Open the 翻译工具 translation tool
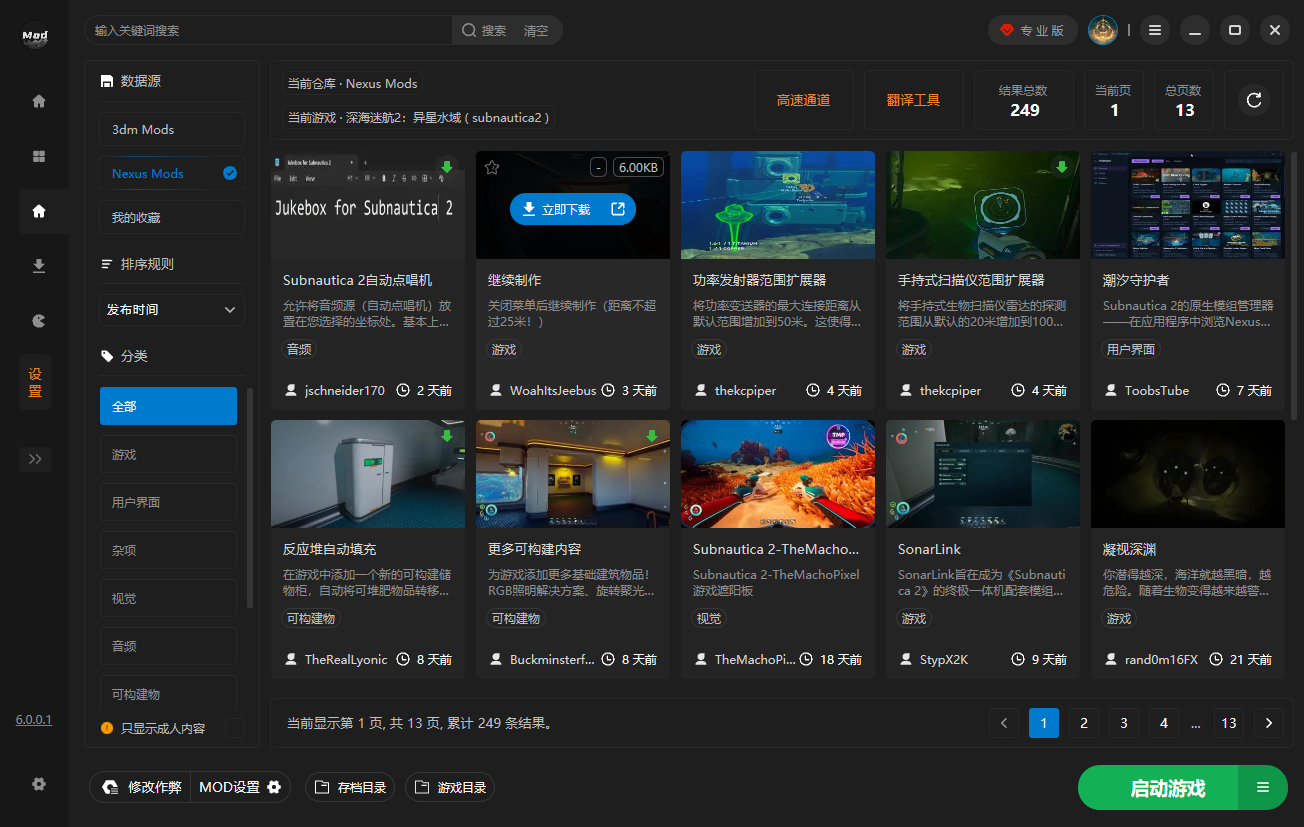Viewport: 1304px width, 827px height. click(914, 100)
